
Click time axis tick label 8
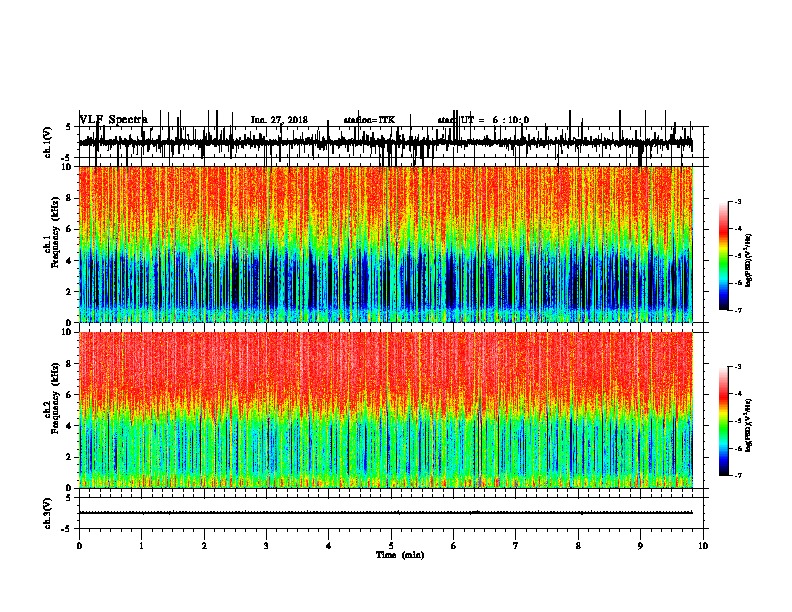[x=578, y=546]
